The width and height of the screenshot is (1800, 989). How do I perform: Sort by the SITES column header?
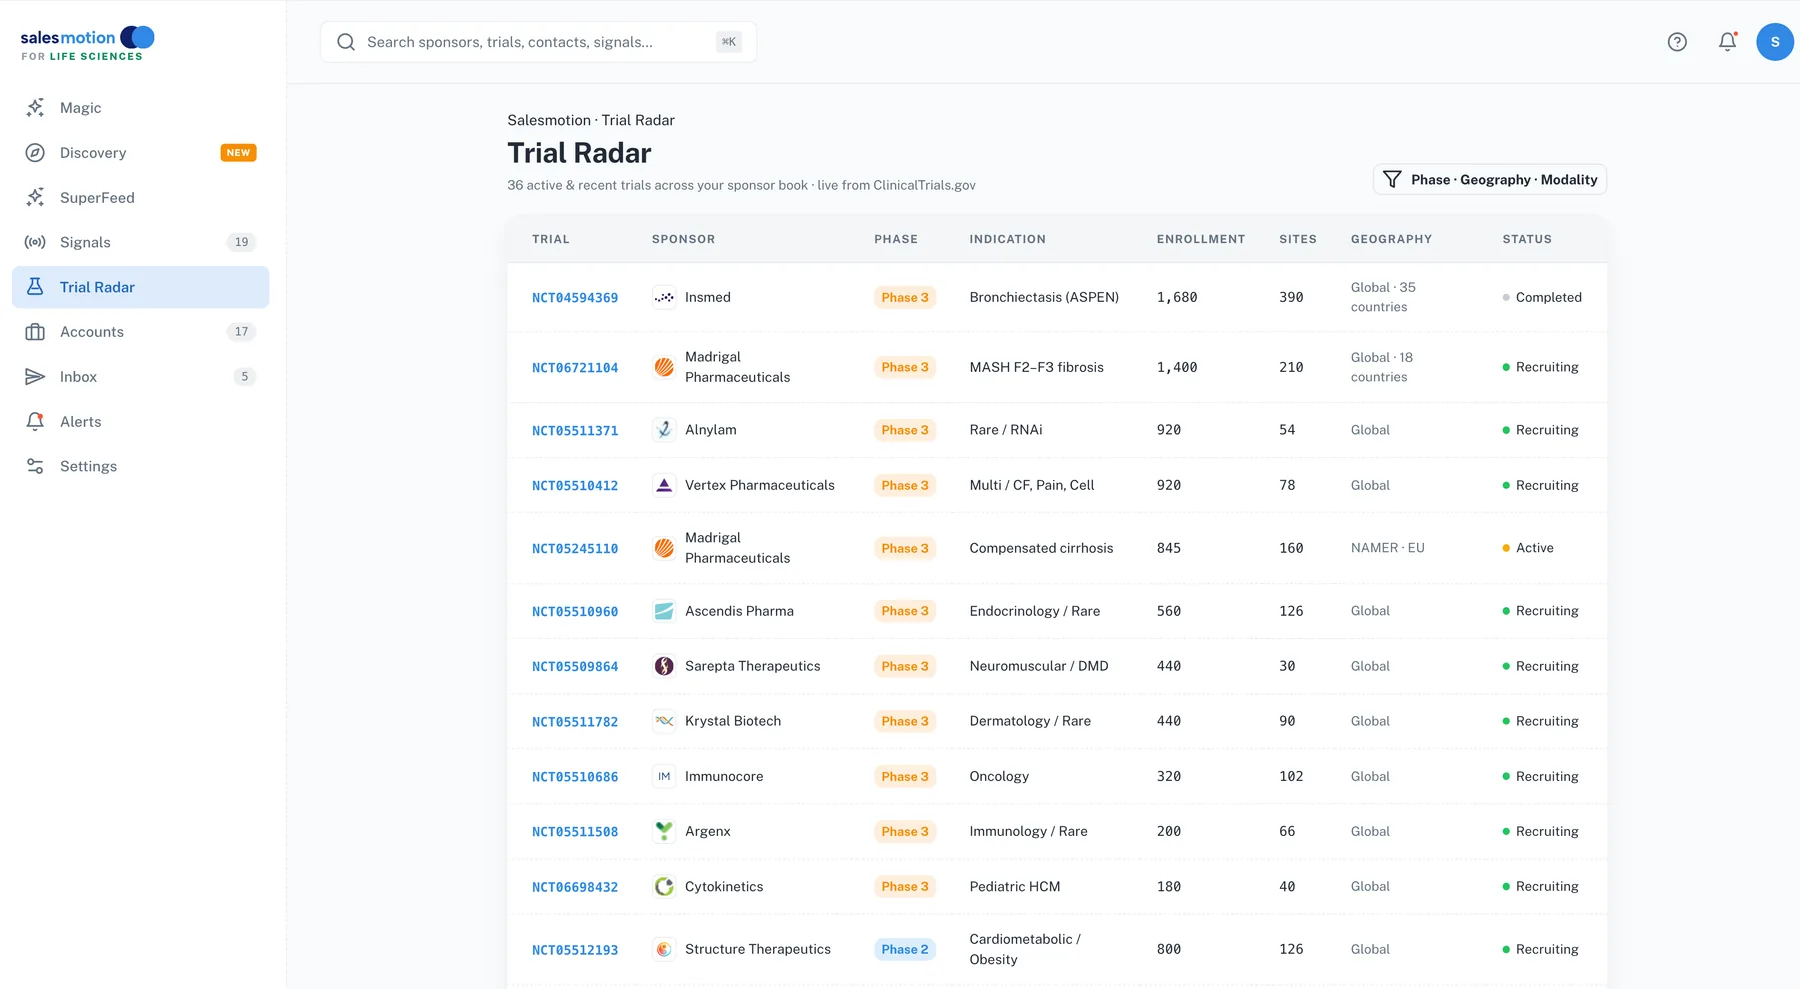point(1298,239)
